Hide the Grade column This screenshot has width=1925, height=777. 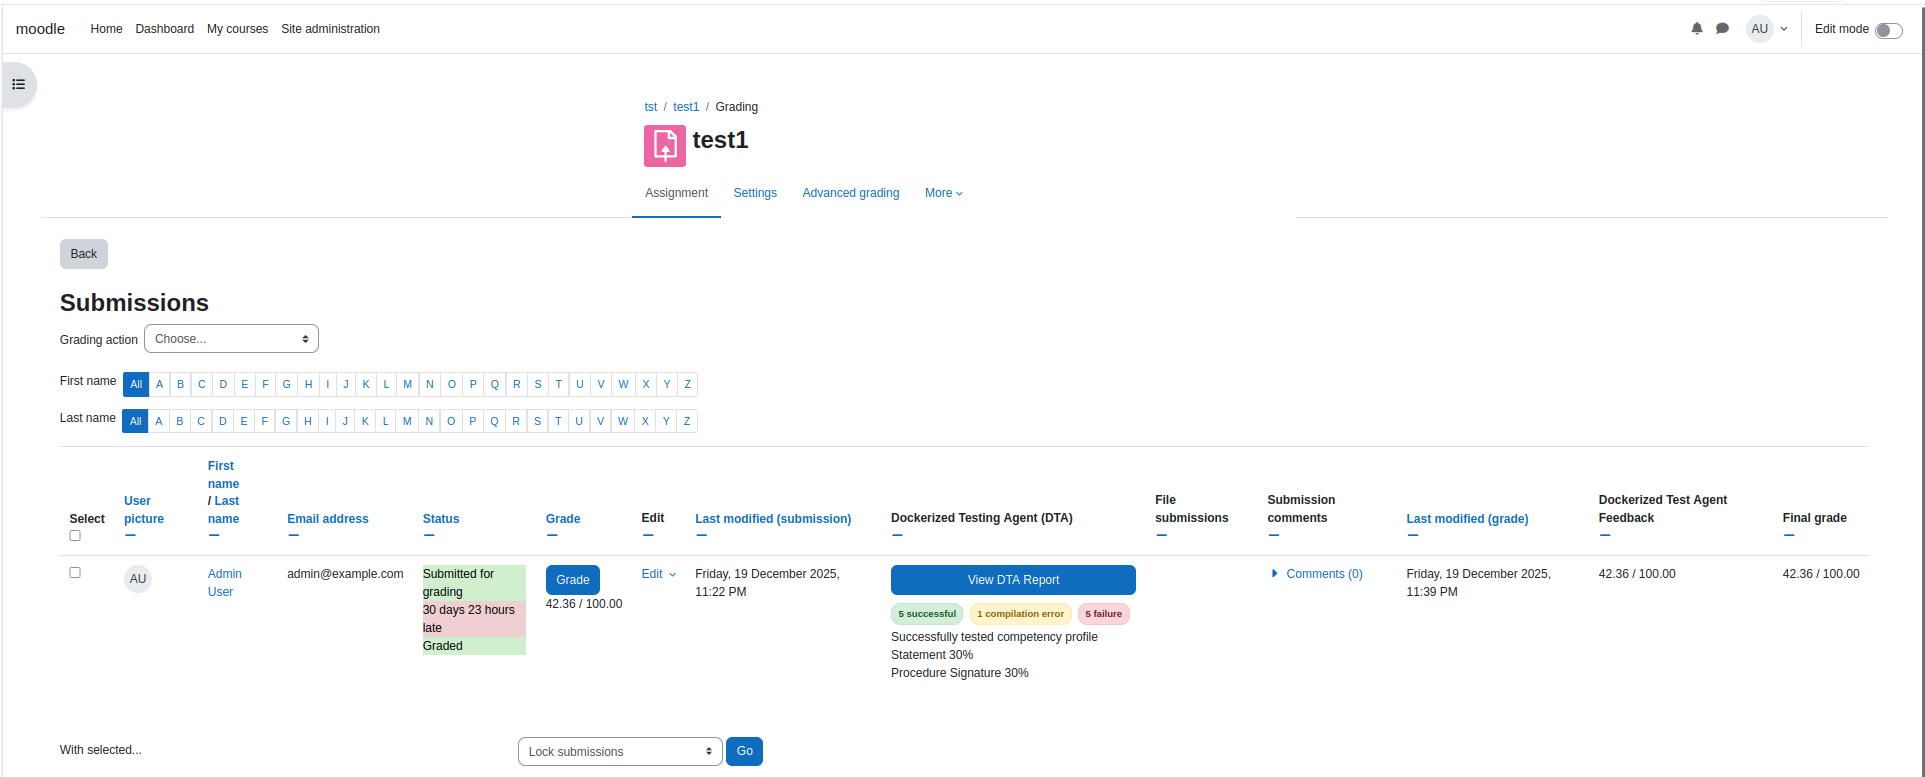click(x=552, y=536)
